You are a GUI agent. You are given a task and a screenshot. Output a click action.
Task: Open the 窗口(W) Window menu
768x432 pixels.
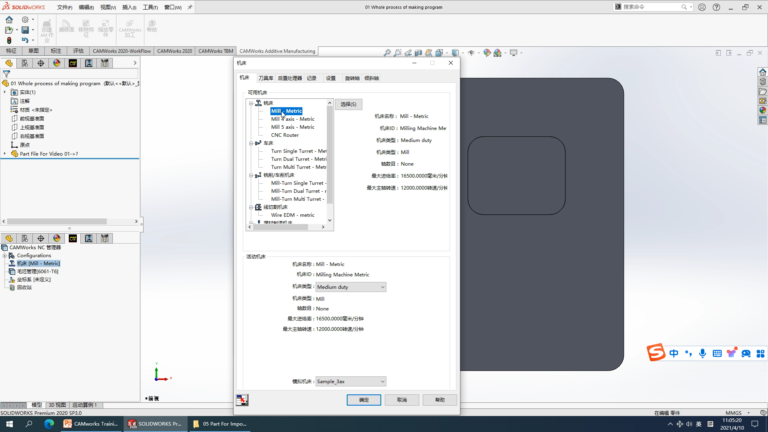[x=172, y=7]
